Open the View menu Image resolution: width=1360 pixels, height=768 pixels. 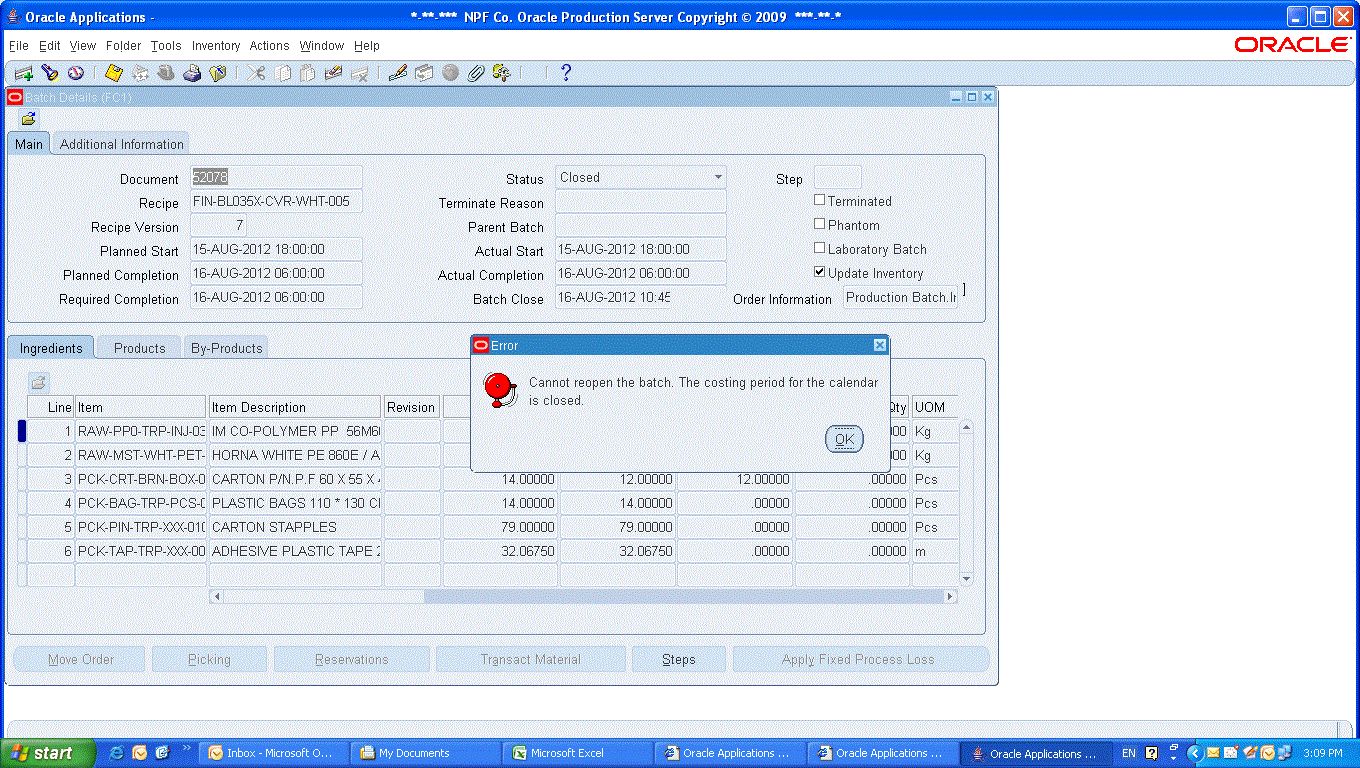[83, 46]
